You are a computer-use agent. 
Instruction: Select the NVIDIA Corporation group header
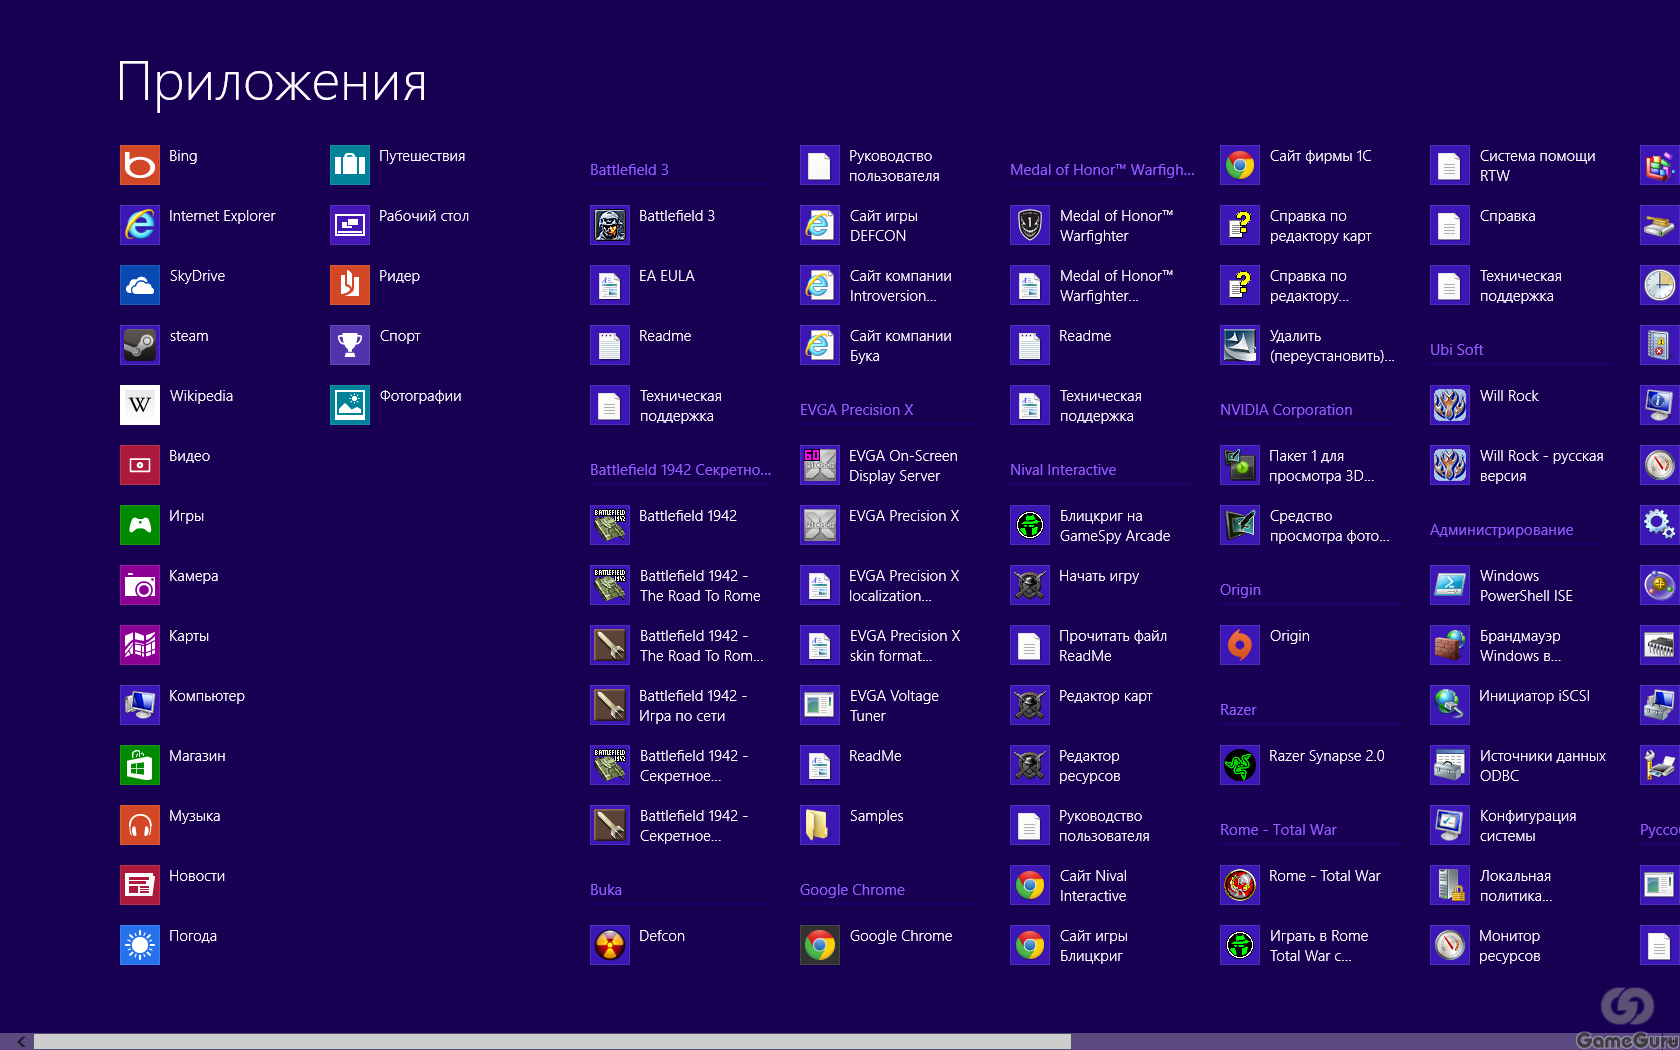1286,410
